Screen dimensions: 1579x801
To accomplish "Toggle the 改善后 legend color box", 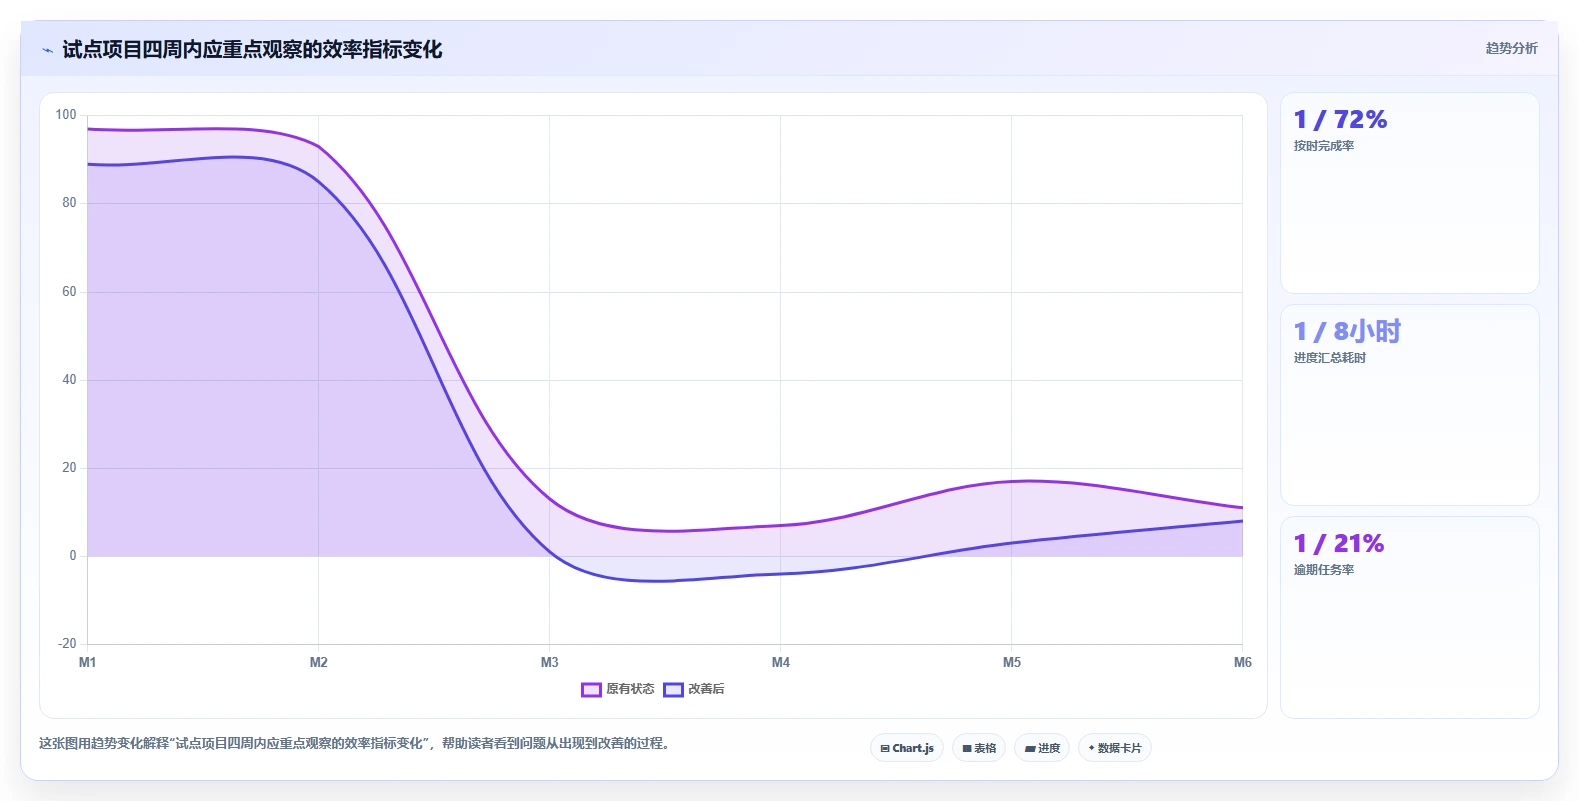I will pyautogui.click(x=673, y=689).
